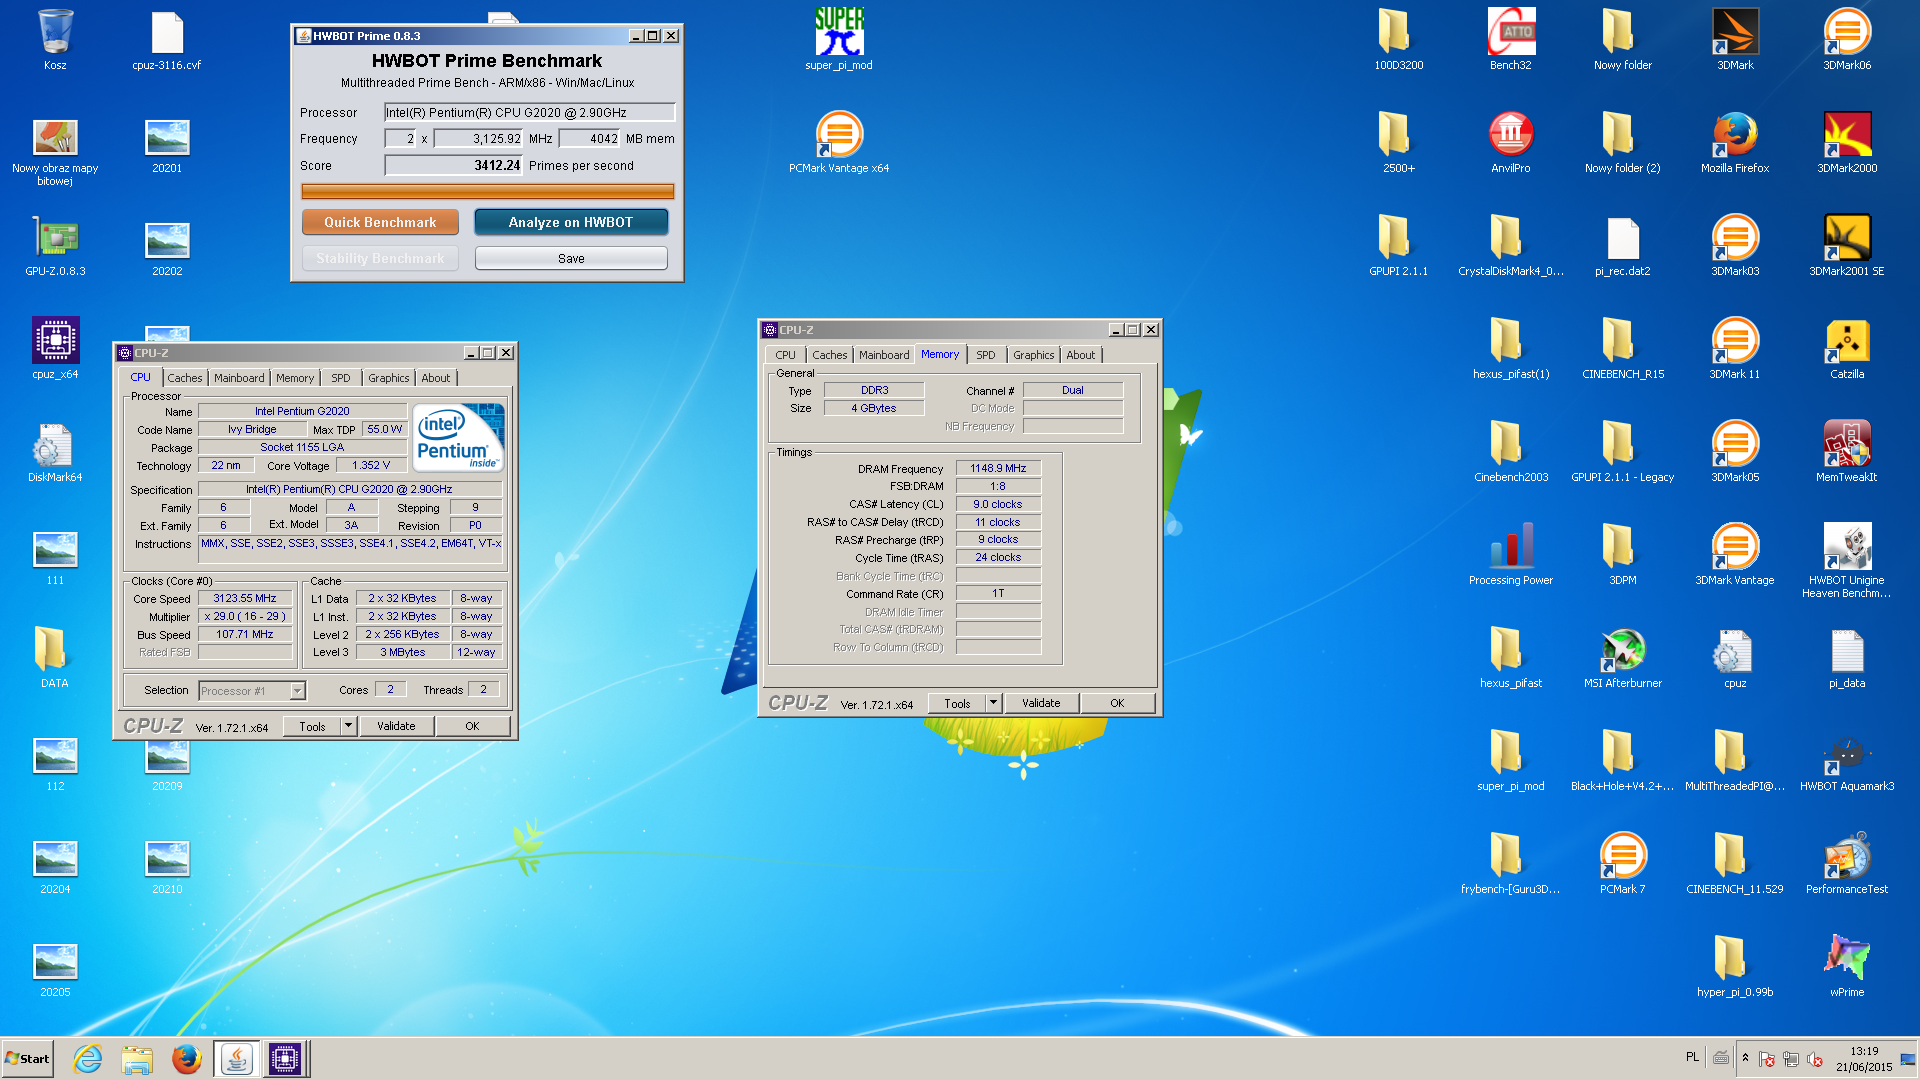Open About tab in right CPU-Z window

pyautogui.click(x=1080, y=355)
